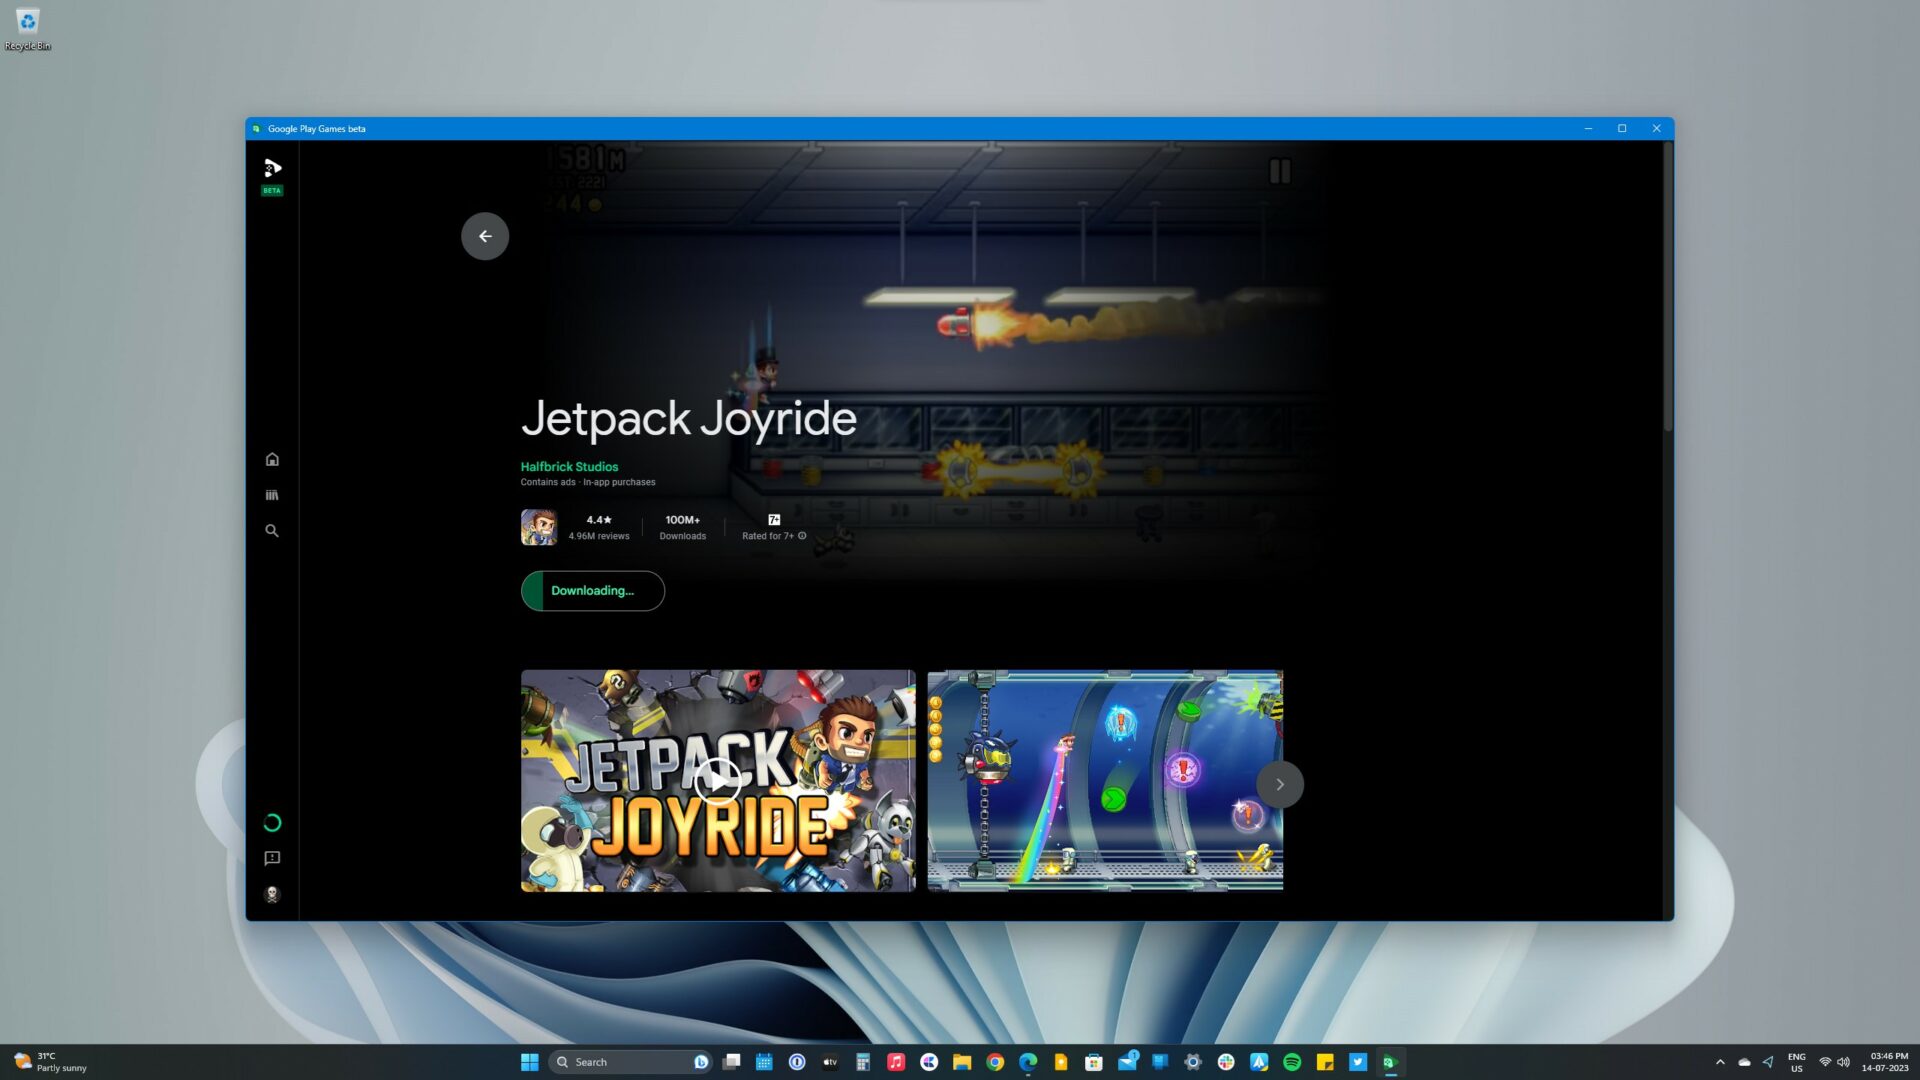Go back using the back arrow button

485,236
